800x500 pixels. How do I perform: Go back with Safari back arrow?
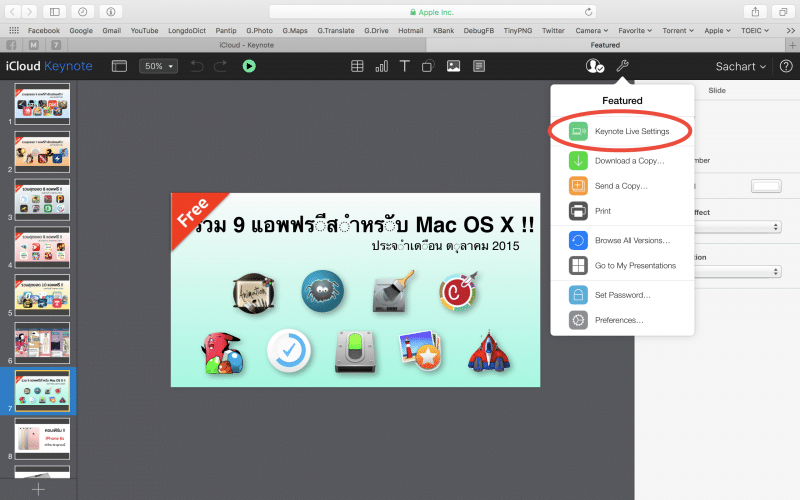[x=13, y=12]
